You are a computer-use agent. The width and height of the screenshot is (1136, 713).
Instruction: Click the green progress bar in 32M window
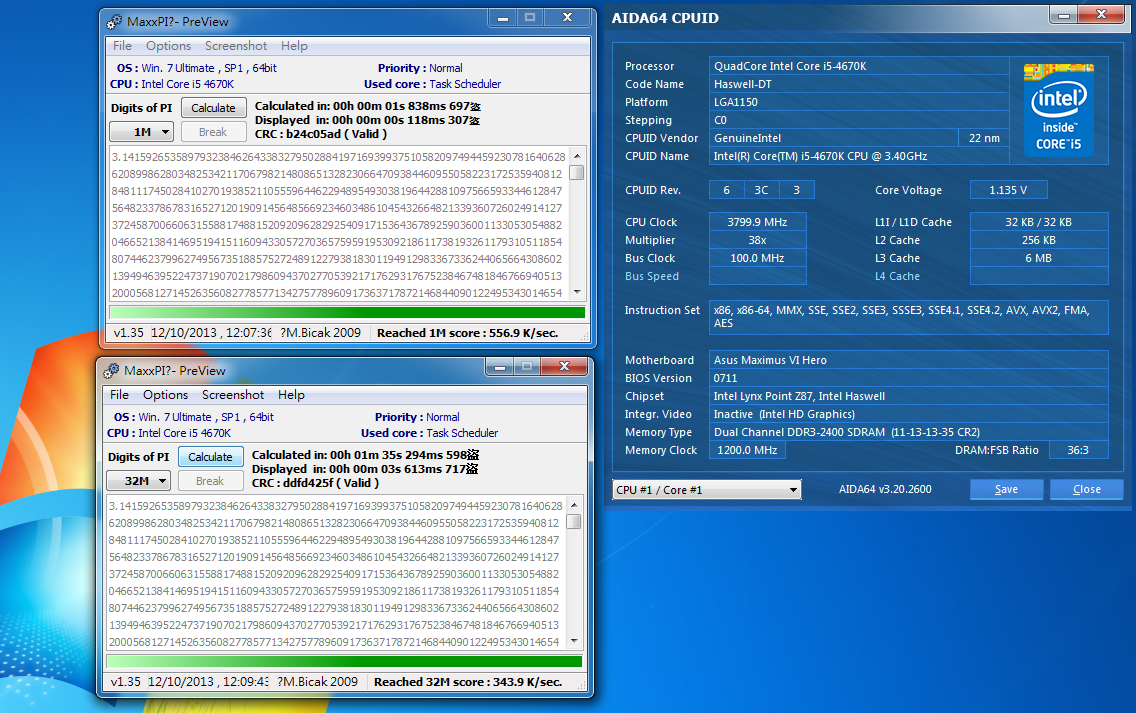(344, 662)
